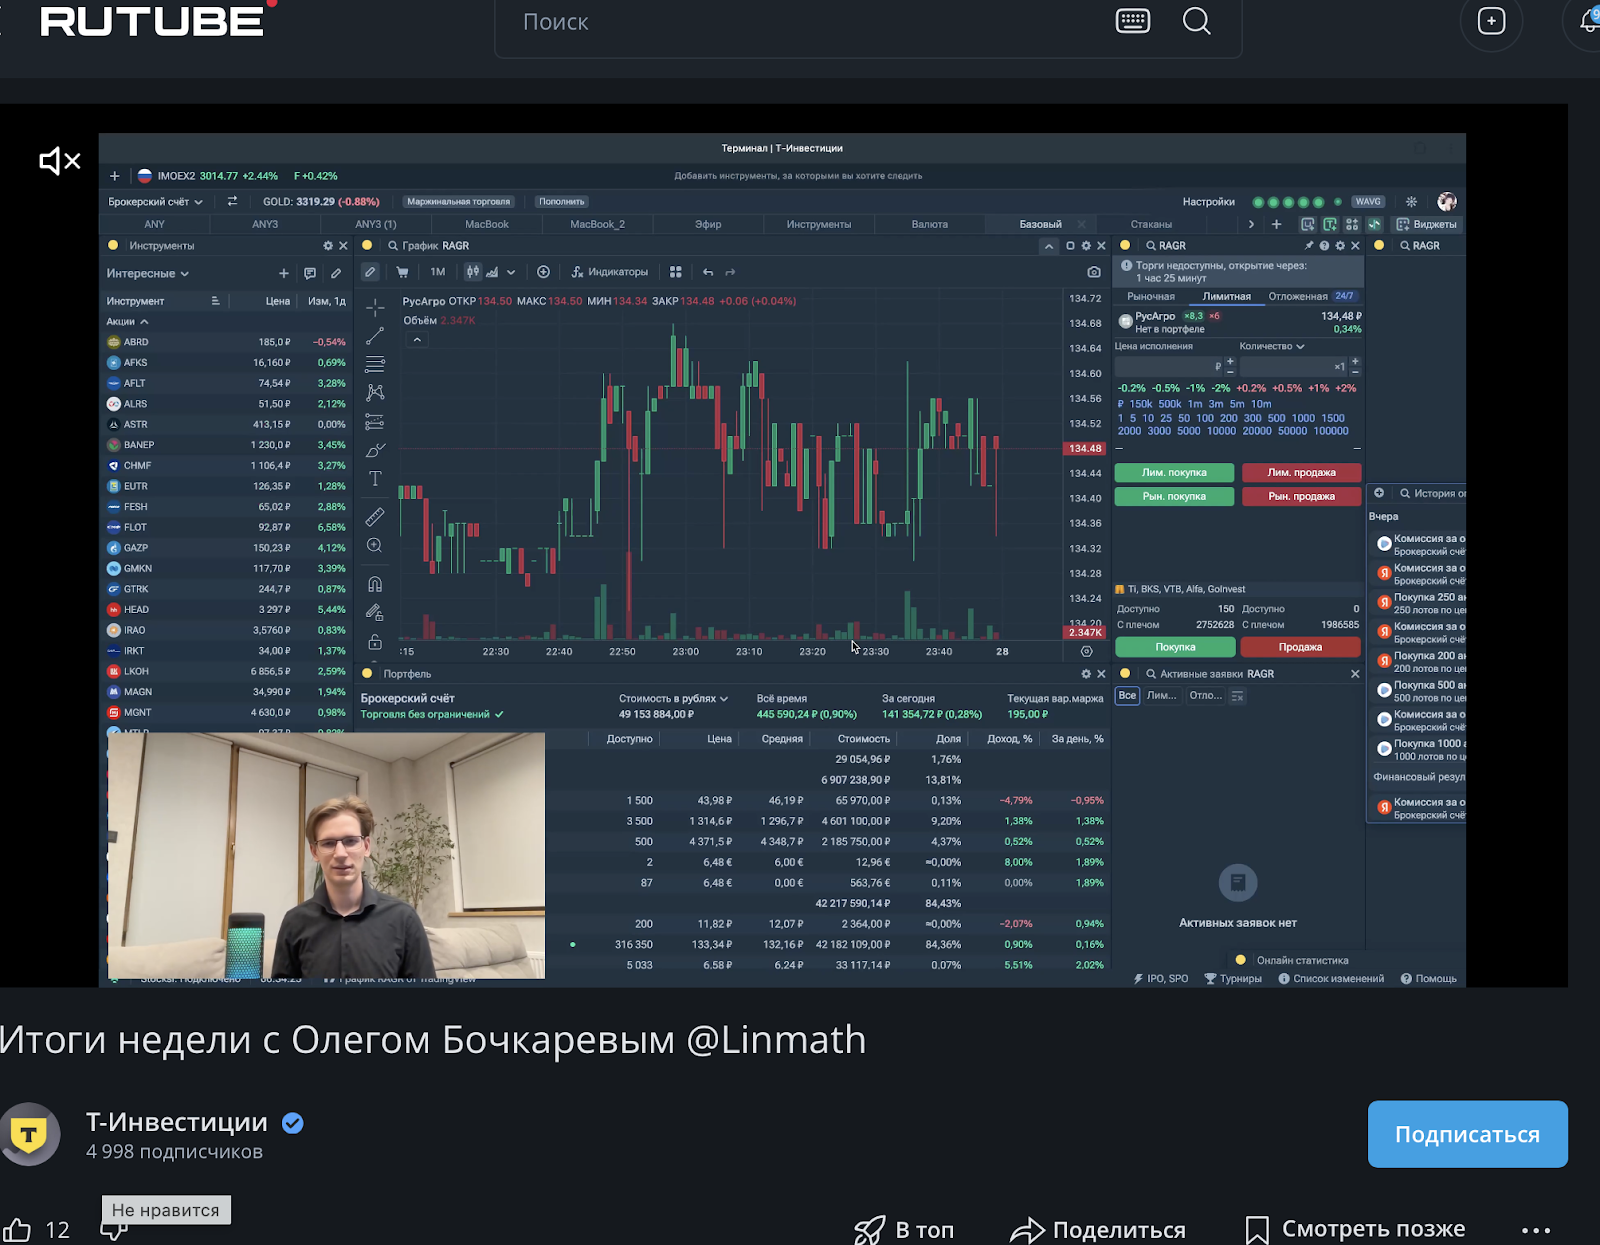Open the Брокерский счёт account dropdown
Viewport: 1600px width, 1245px height.
coord(155,201)
